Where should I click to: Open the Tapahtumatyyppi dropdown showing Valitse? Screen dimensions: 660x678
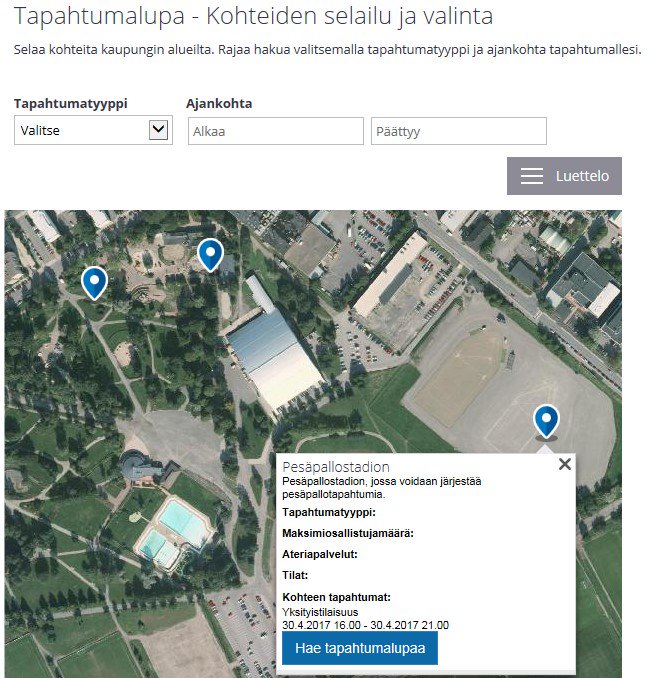93,130
